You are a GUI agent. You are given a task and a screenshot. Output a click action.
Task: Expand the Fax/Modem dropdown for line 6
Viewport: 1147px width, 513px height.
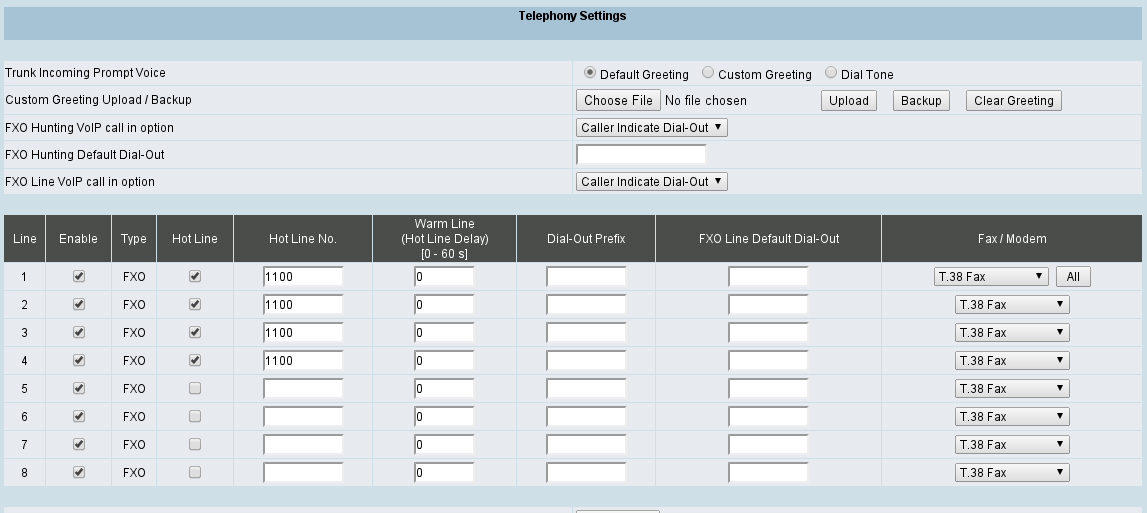click(1012, 417)
